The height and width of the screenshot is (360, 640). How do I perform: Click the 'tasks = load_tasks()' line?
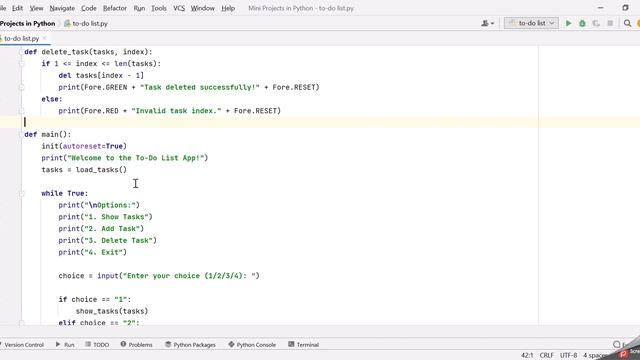click(x=84, y=170)
